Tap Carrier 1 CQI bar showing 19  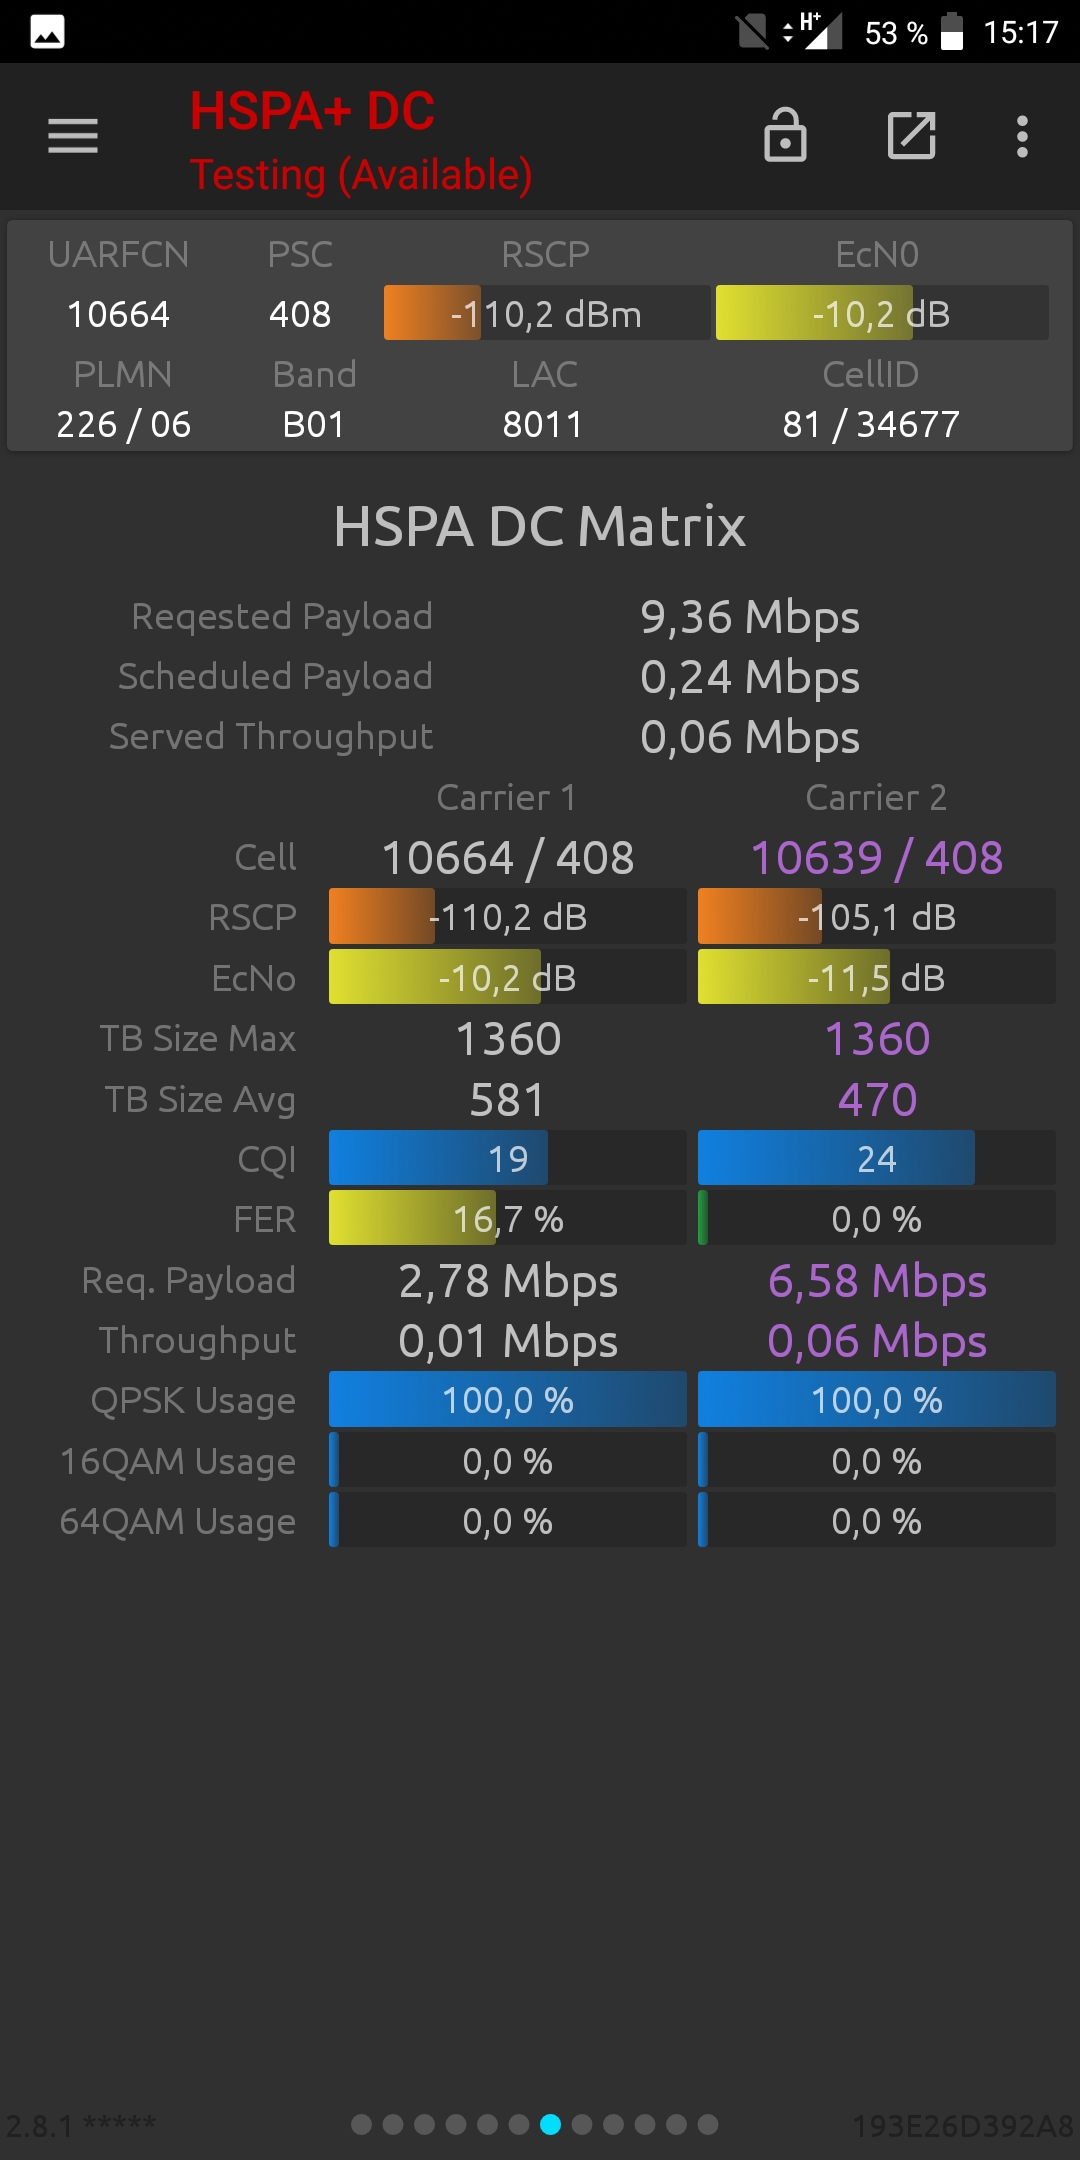pyautogui.click(x=507, y=1158)
